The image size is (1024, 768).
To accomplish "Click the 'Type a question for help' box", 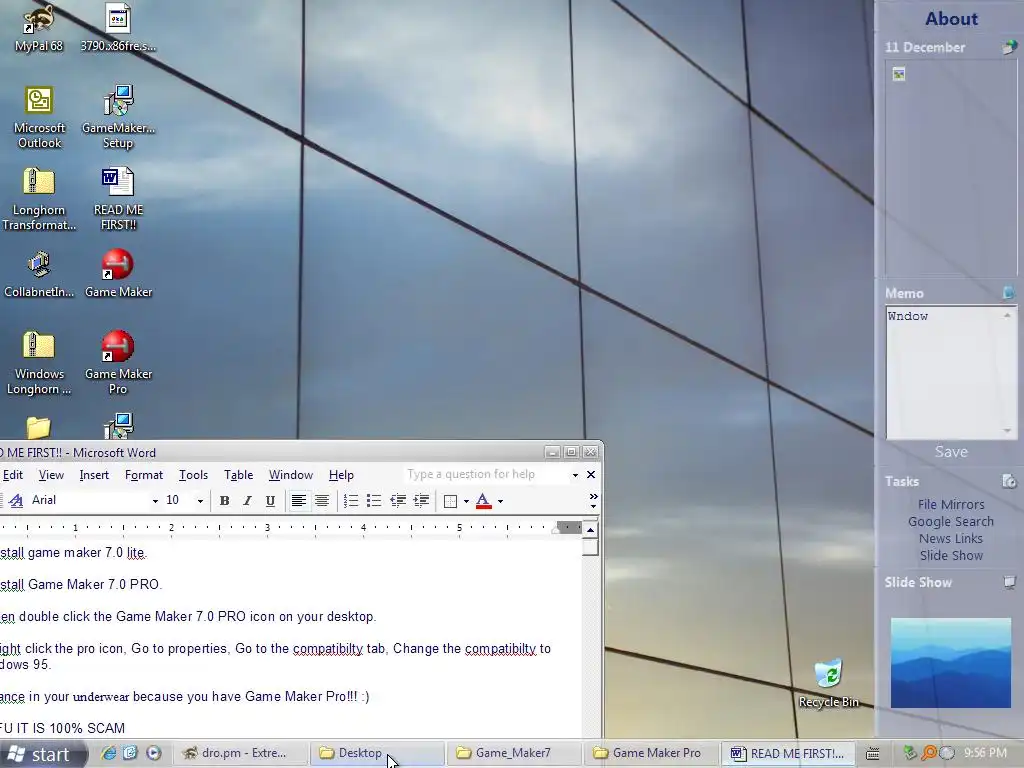I will click(485, 474).
